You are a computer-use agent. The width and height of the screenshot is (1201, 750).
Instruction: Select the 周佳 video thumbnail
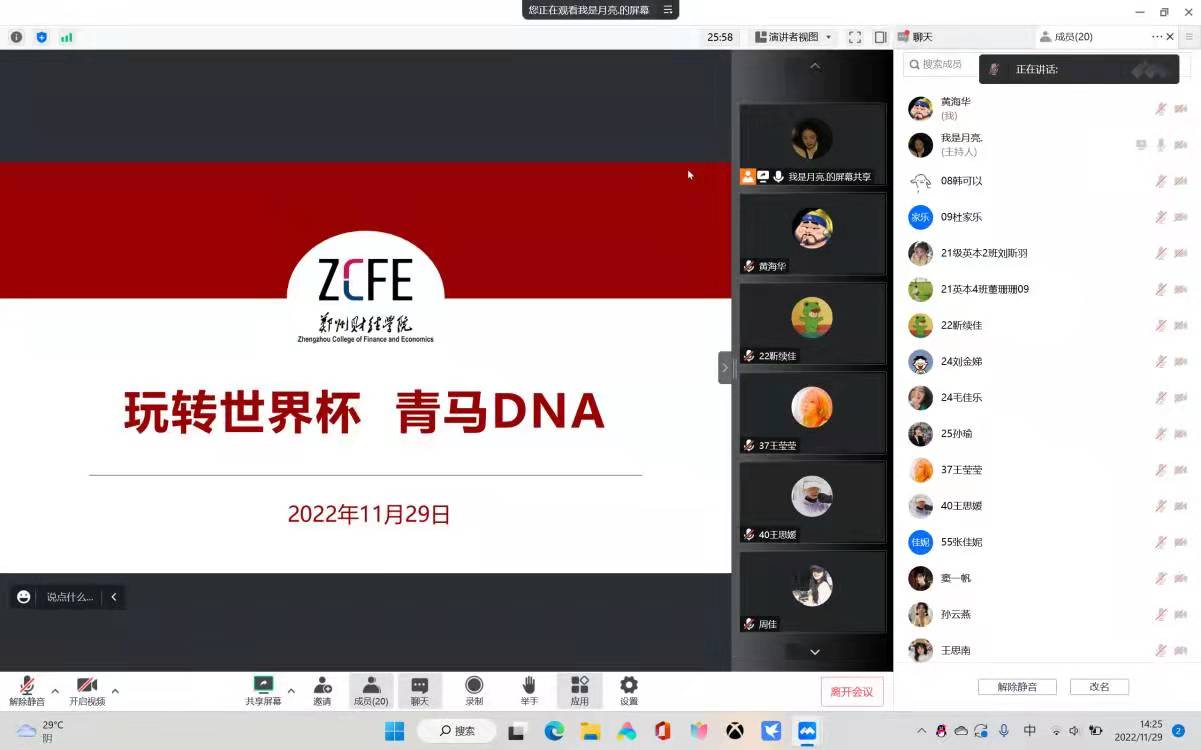[x=812, y=592]
